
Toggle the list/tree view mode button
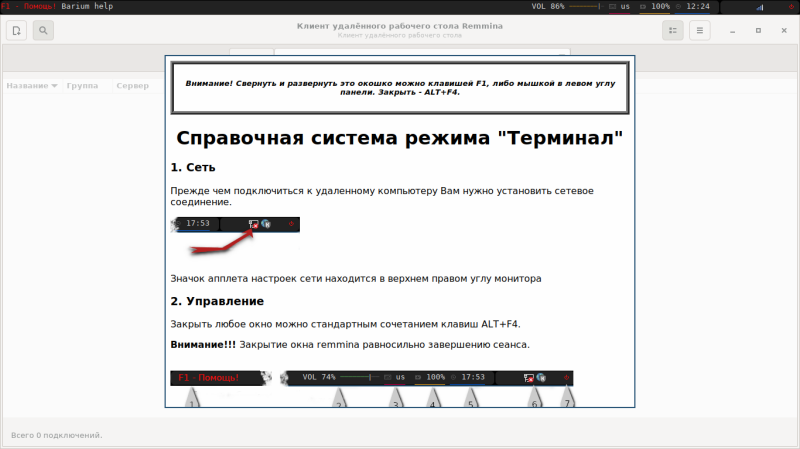pyautogui.click(x=673, y=31)
